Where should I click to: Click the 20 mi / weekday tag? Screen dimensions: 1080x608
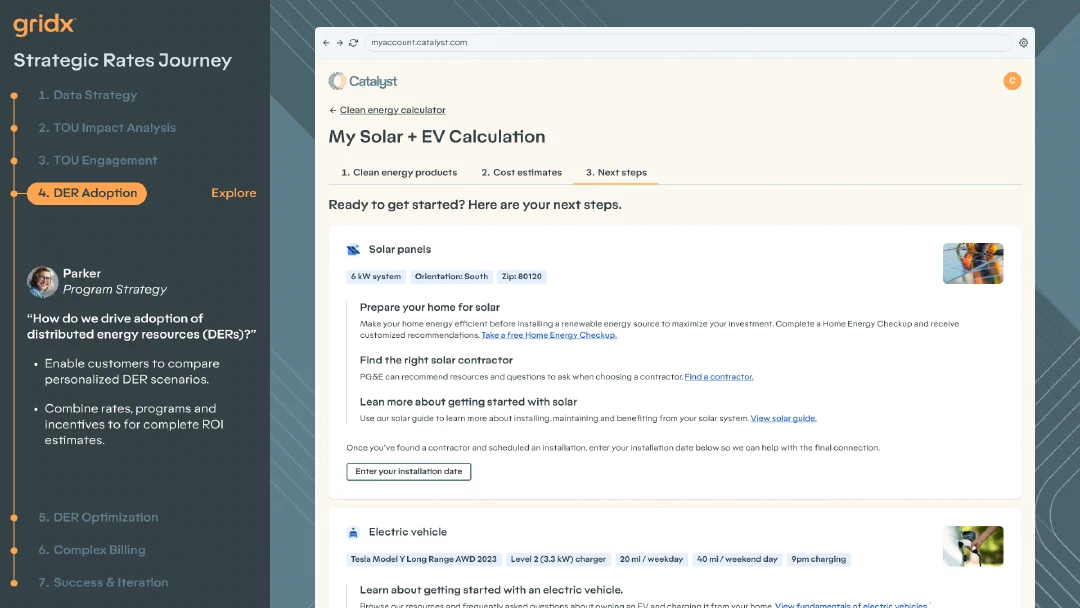651,559
